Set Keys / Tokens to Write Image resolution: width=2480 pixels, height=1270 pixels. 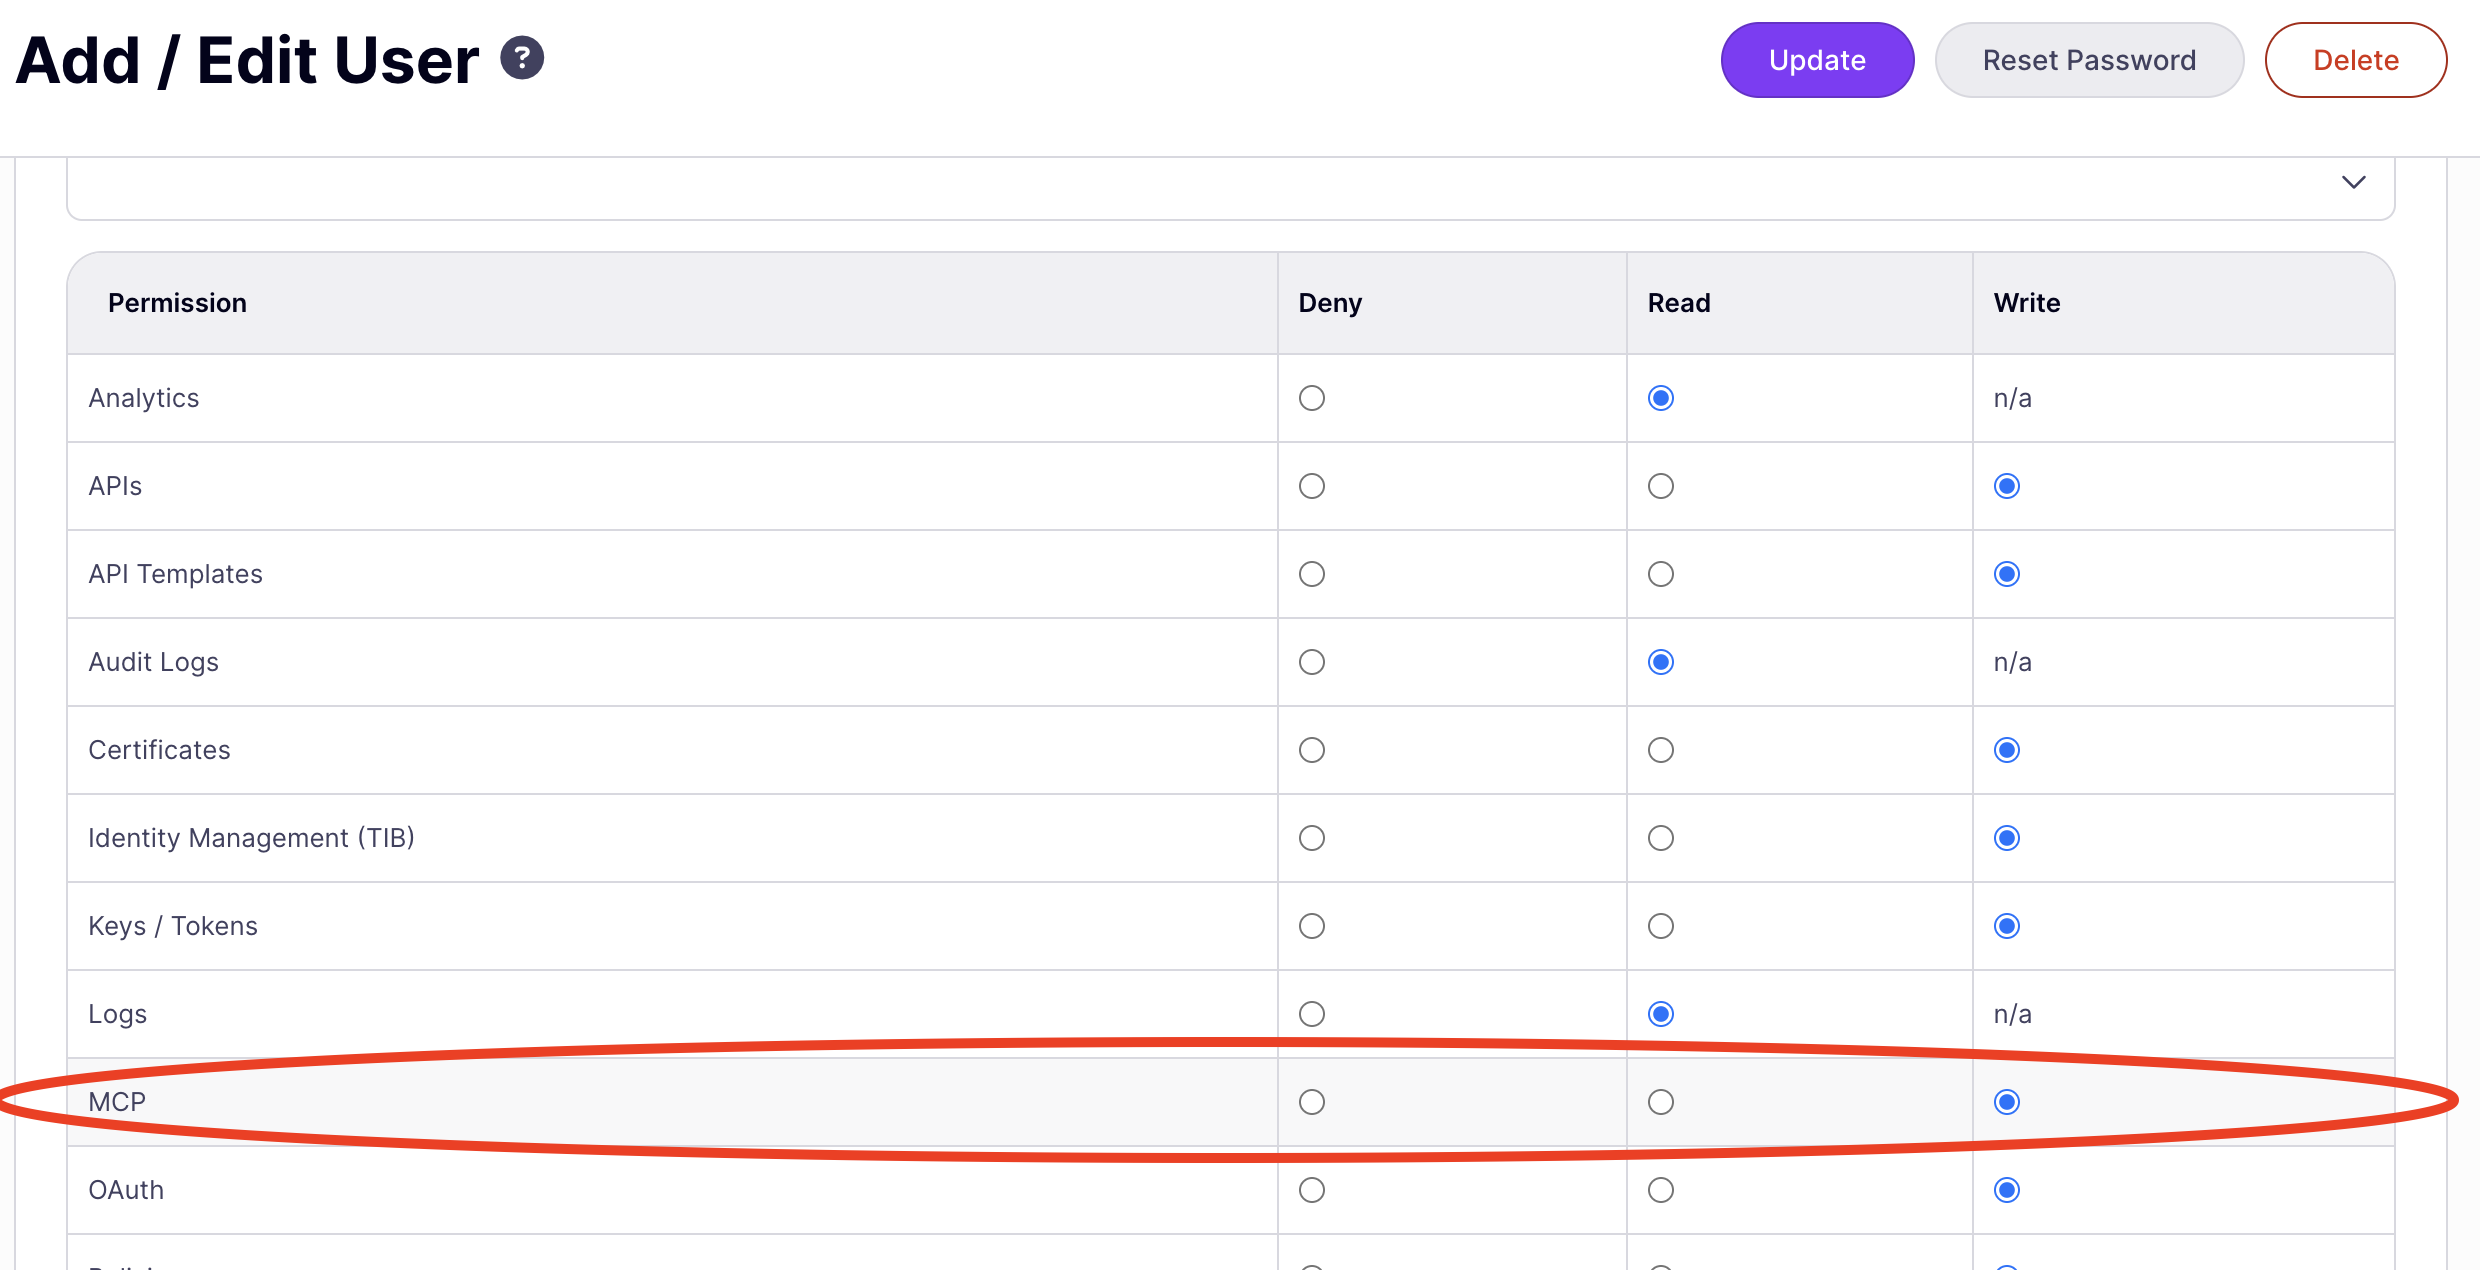point(2007,926)
